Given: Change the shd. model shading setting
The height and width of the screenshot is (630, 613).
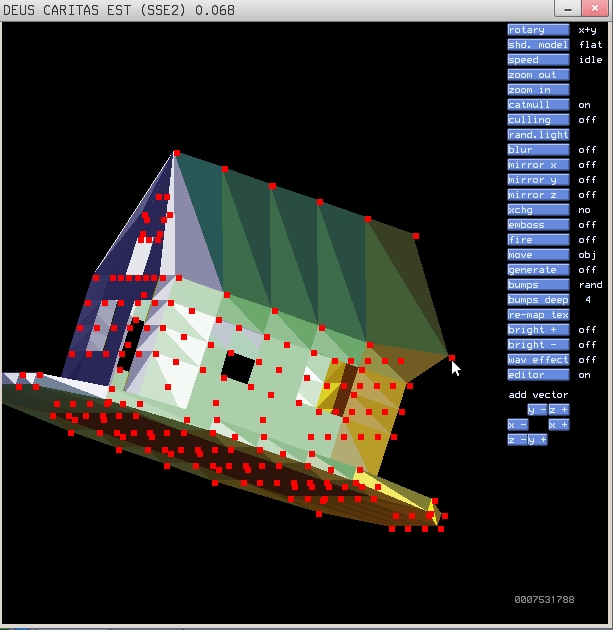Looking at the screenshot, I should (x=537, y=45).
